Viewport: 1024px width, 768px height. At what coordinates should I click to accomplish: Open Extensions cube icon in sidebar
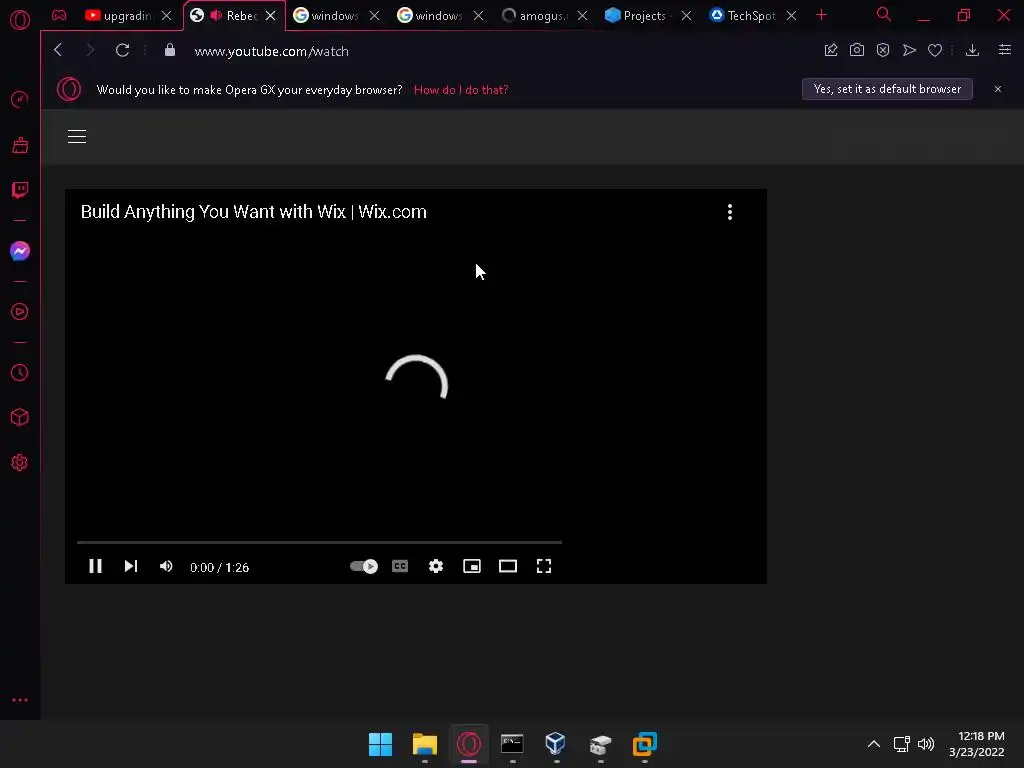(20, 417)
